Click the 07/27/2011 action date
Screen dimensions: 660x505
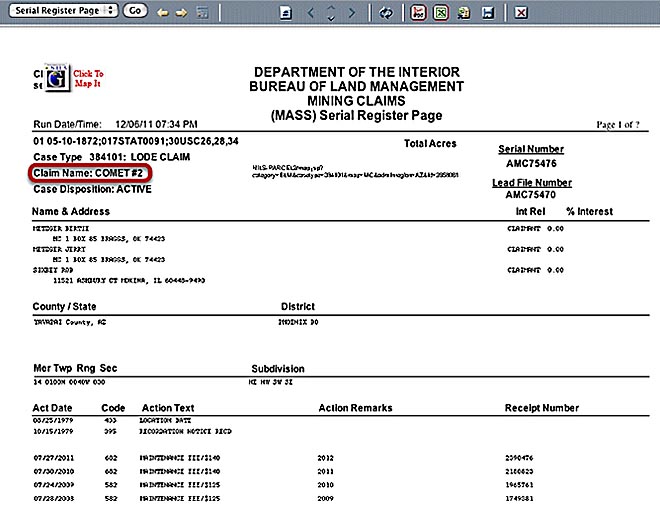pos(53,458)
